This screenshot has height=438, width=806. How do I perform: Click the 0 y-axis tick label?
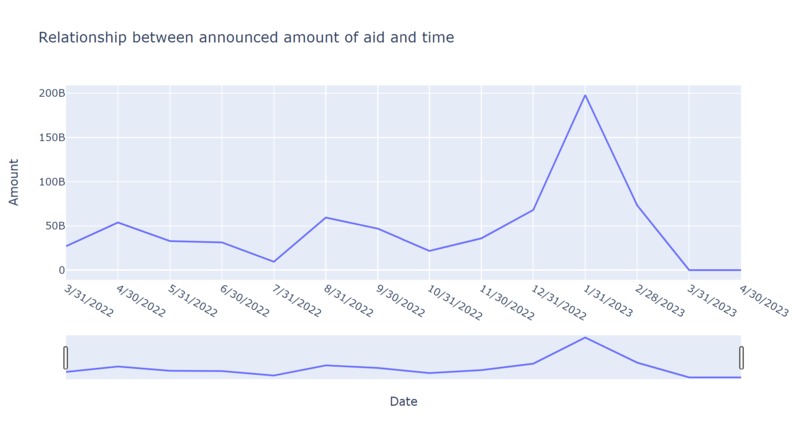(62, 270)
